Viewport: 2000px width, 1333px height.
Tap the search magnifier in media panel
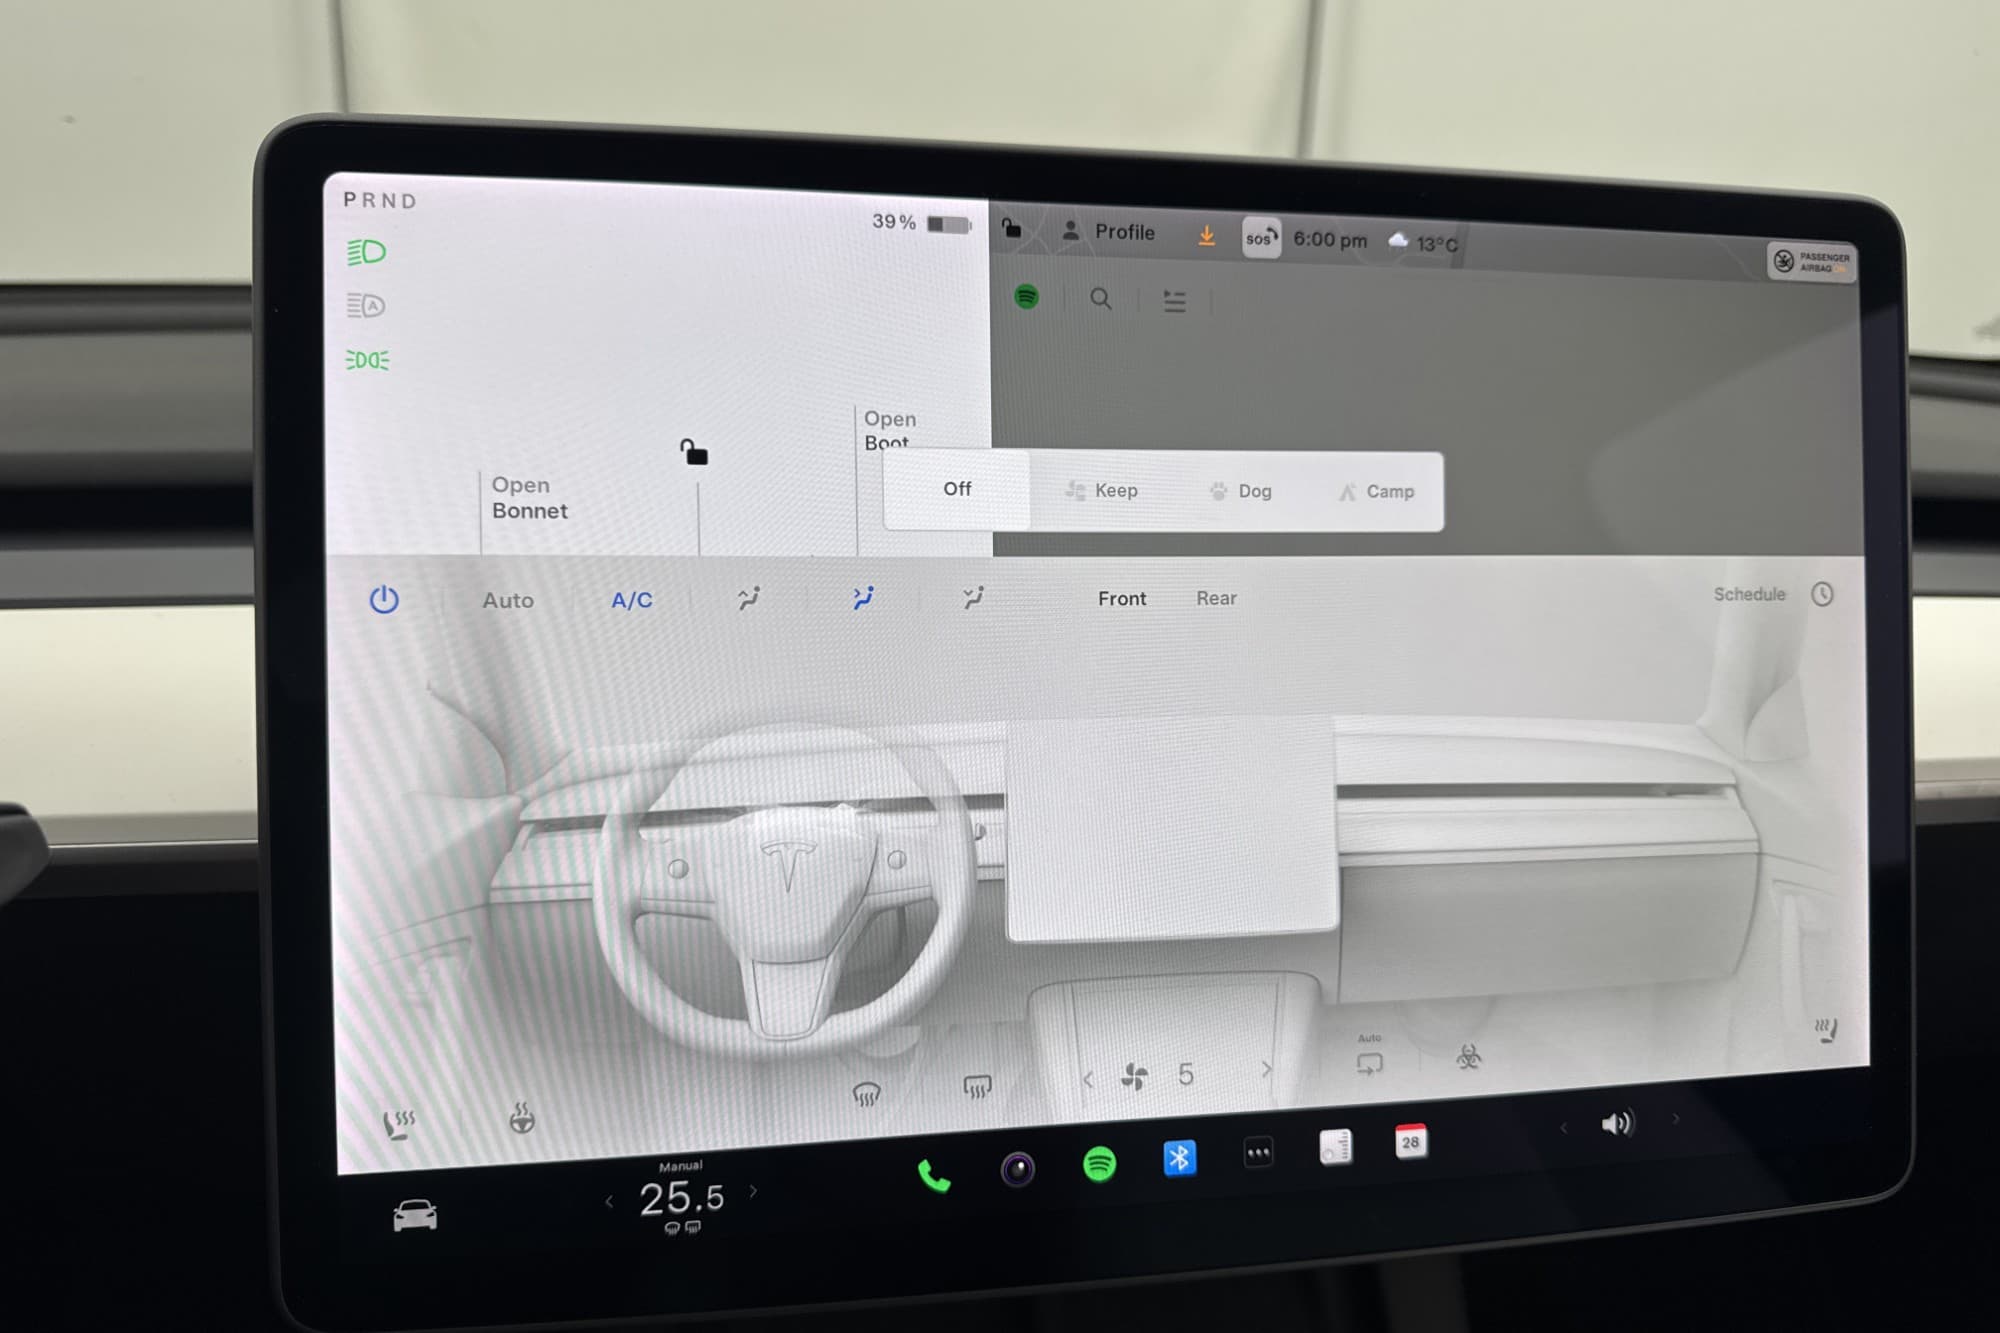1100,299
